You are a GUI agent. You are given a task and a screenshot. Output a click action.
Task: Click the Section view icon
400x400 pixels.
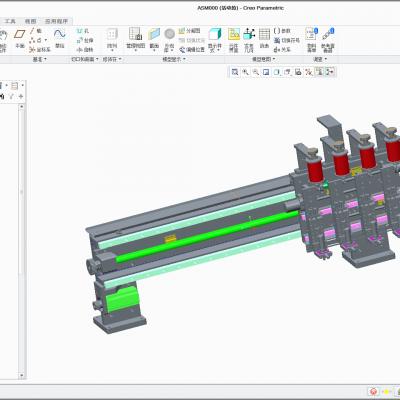[x=154, y=39]
